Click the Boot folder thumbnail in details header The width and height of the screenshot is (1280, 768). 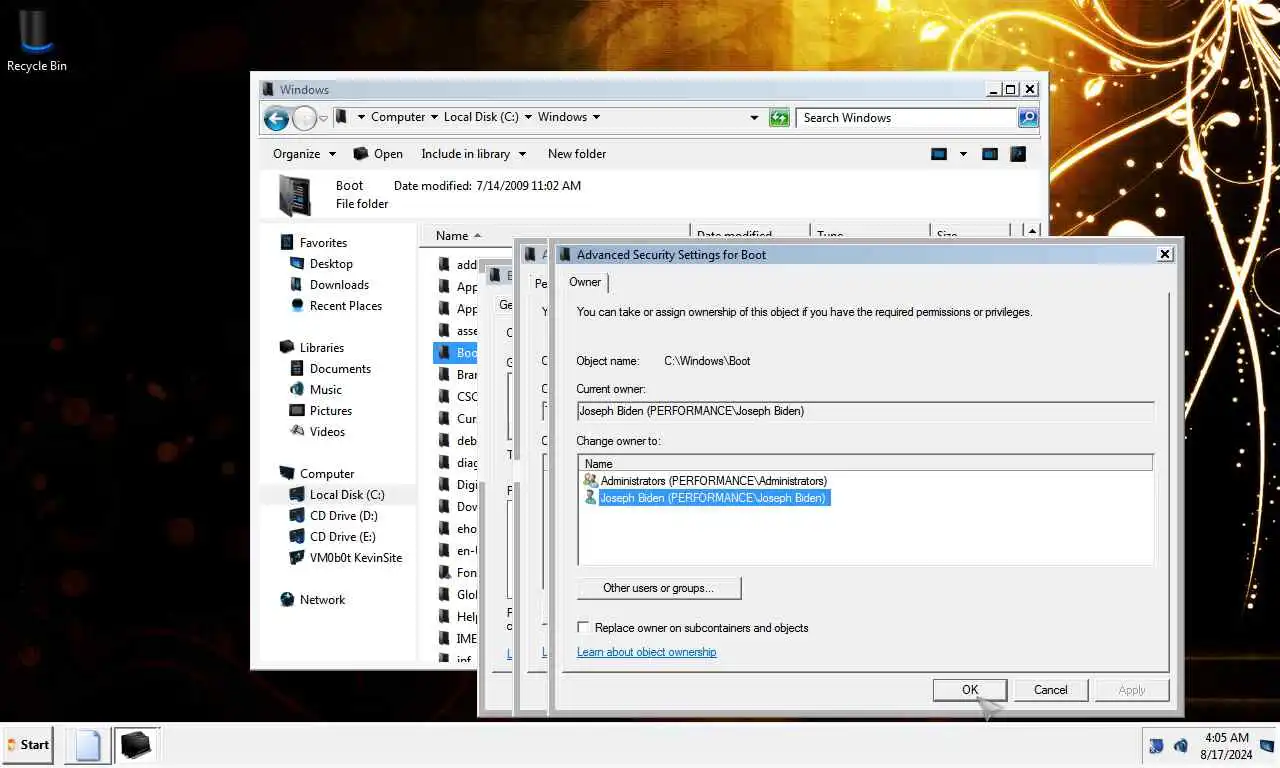(296, 195)
